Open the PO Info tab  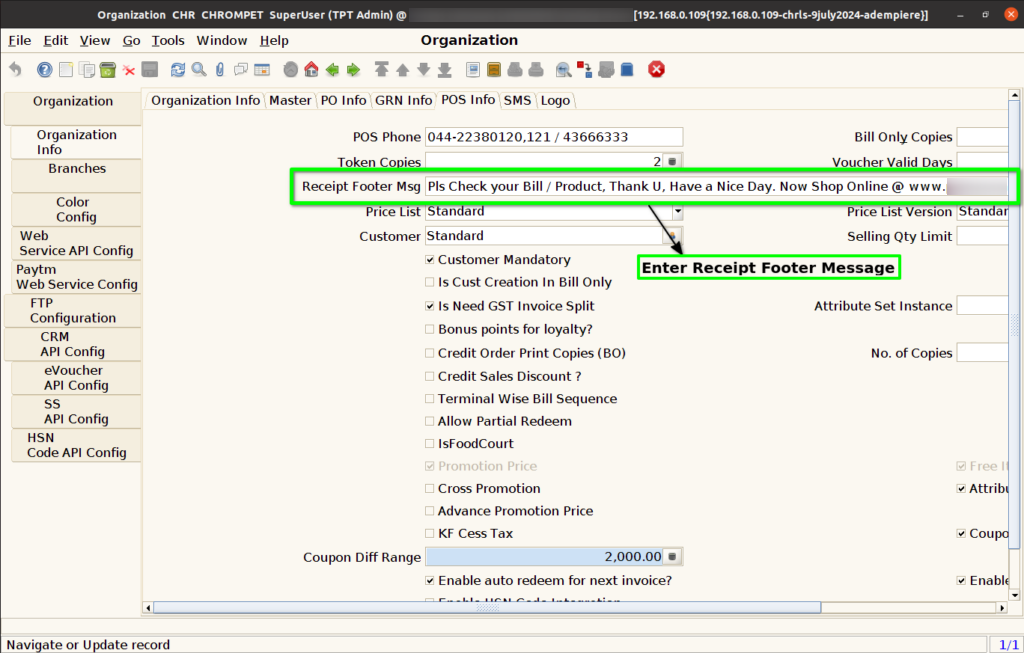[343, 100]
